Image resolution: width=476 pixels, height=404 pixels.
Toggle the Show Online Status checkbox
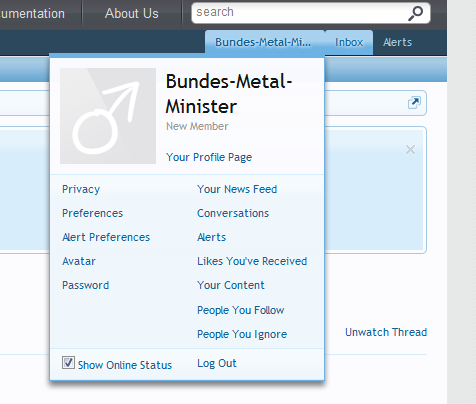[x=68, y=363]
